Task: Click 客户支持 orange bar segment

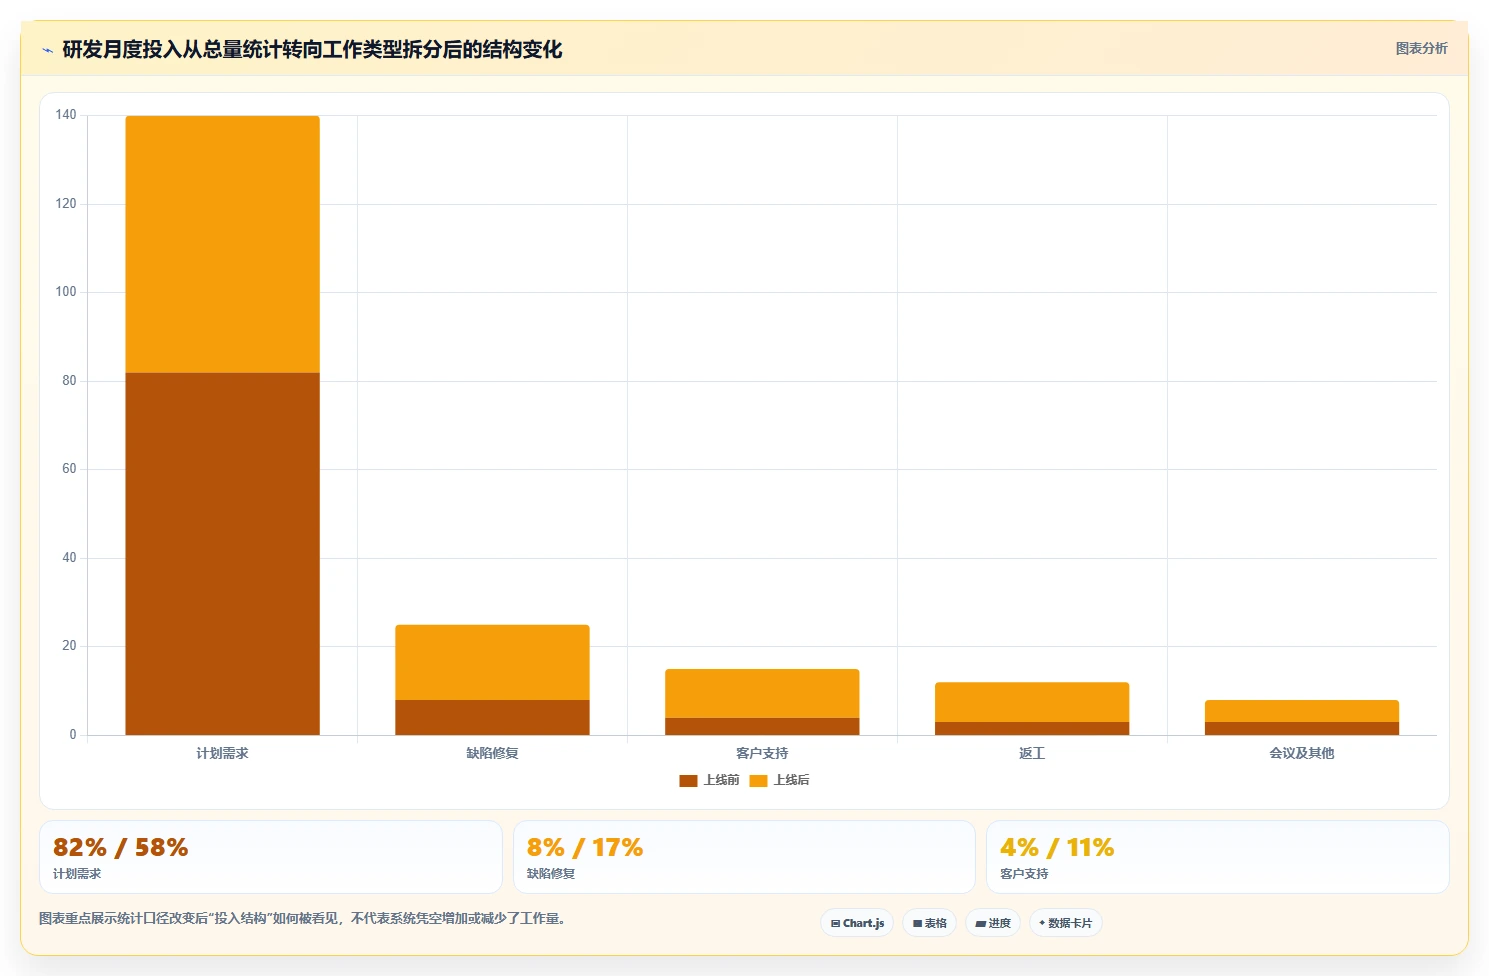Action: [762, 693]
